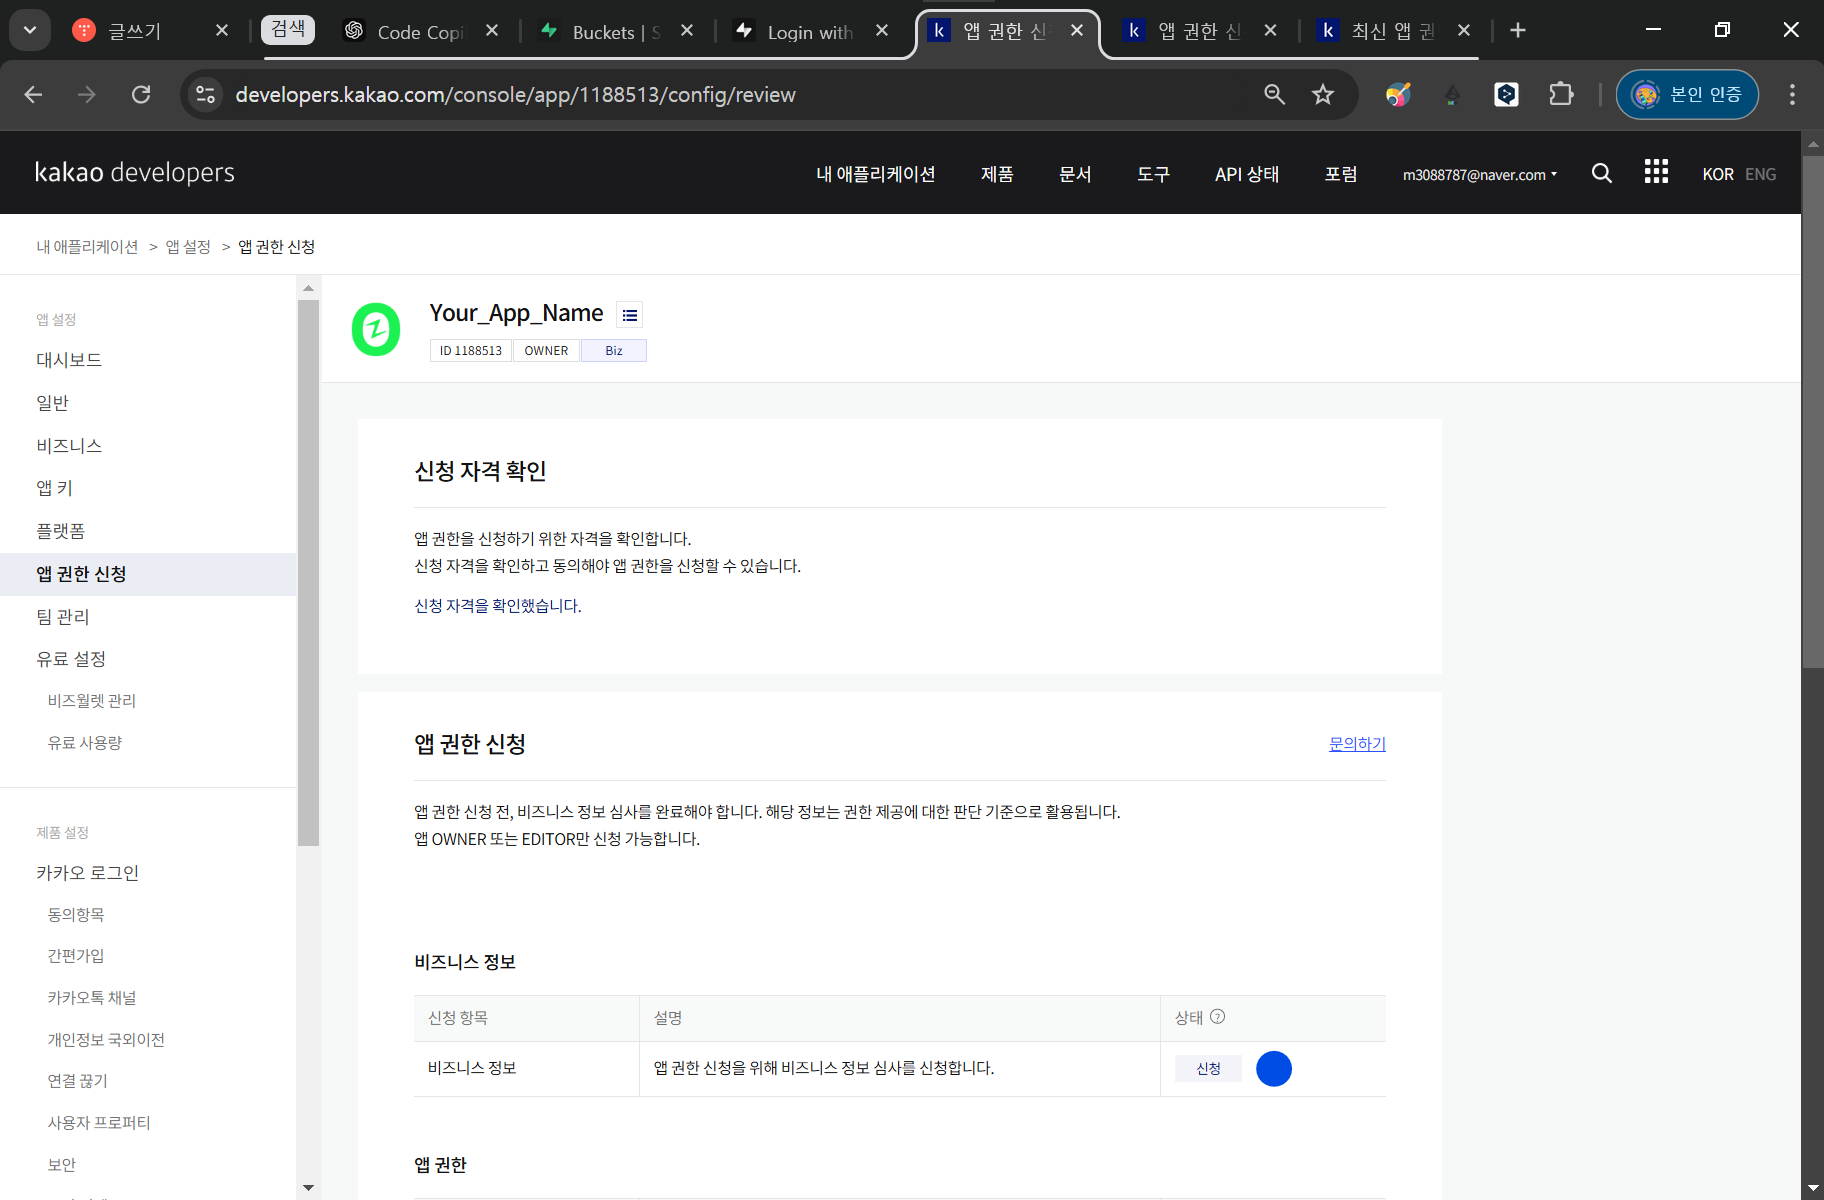Open the API 상태 menu
The image size is (1824, 1200).
(1247, 174)
